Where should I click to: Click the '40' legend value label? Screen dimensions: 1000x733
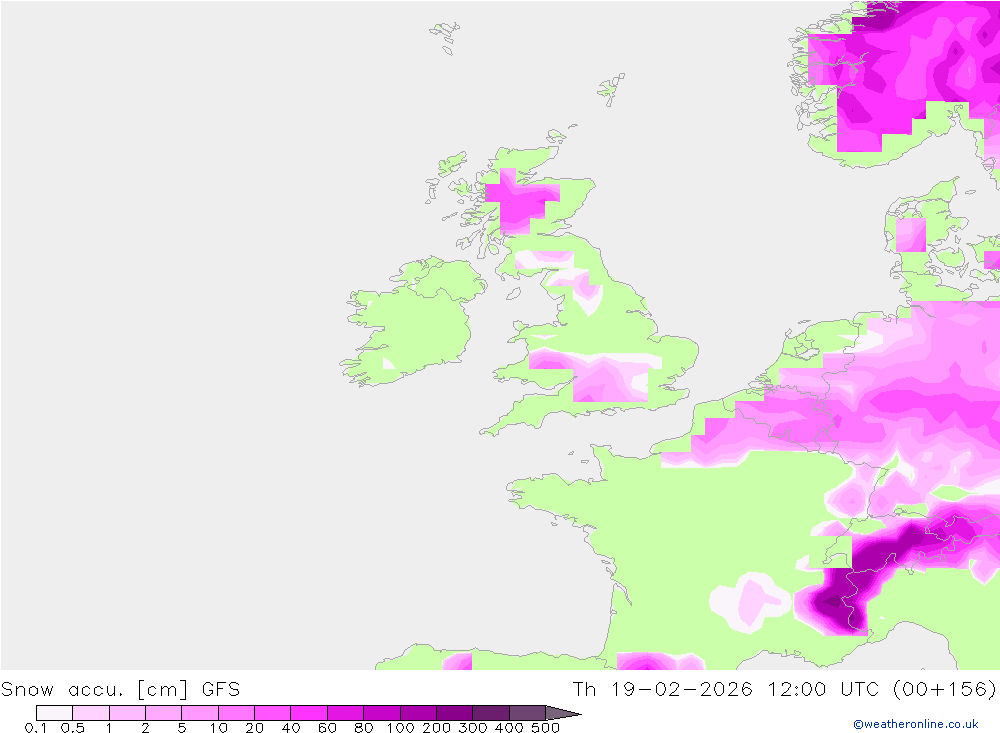291,728
